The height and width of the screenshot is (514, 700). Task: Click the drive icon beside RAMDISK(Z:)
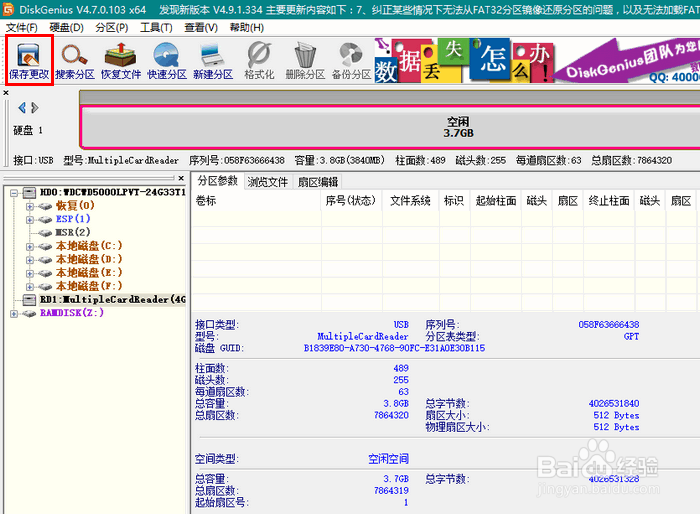[x=29, y=313]
